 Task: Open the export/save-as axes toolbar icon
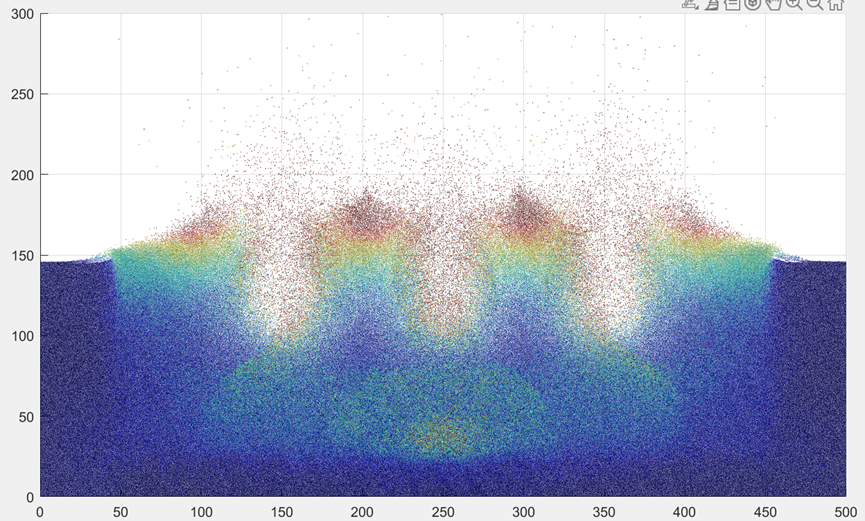(690, 4)
